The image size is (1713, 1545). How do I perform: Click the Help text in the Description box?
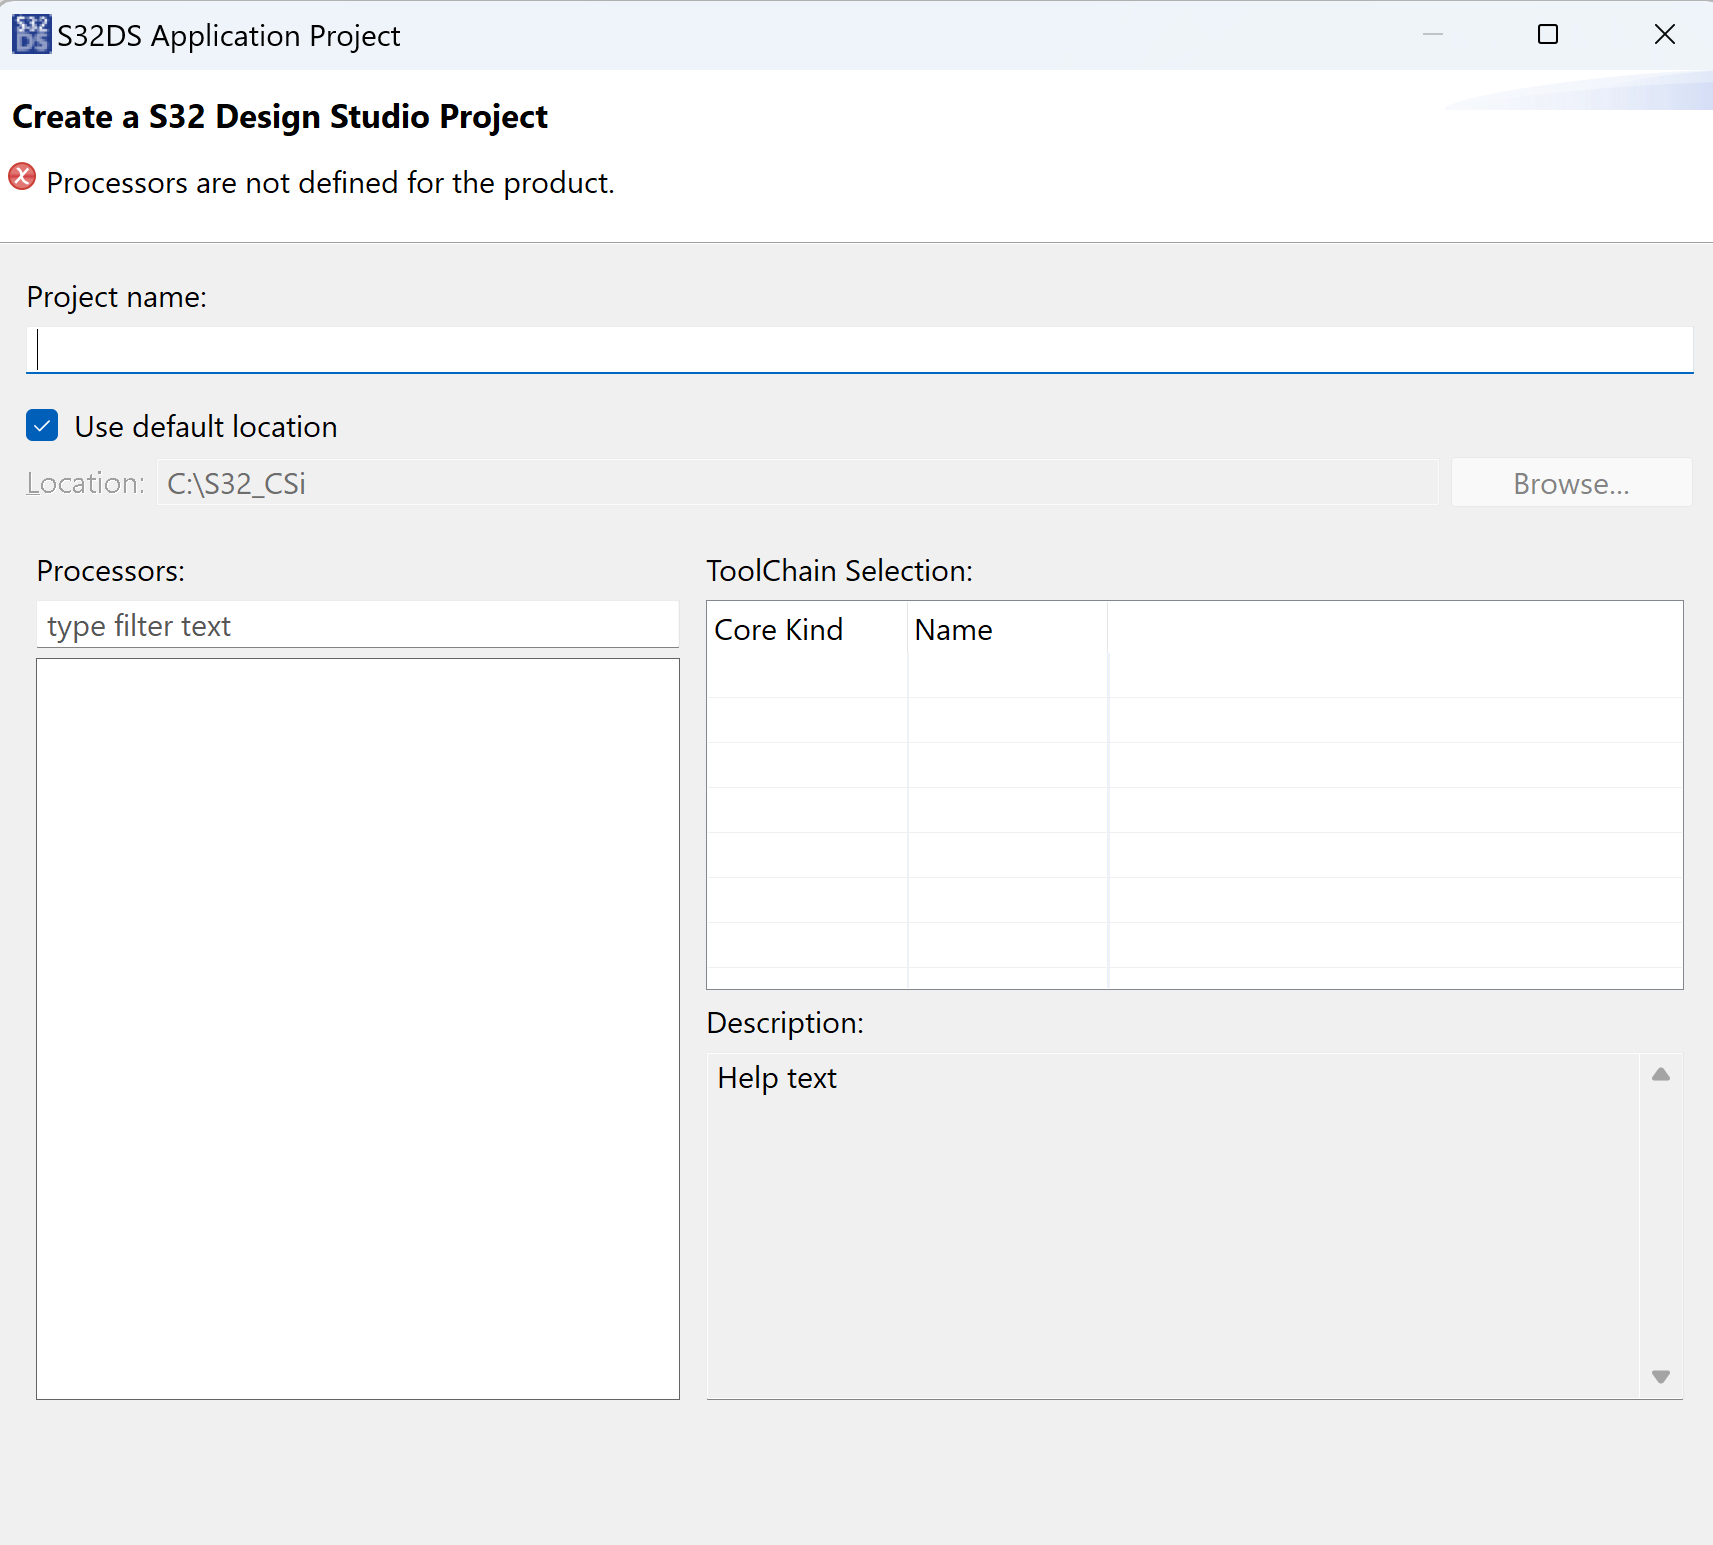777,1078
